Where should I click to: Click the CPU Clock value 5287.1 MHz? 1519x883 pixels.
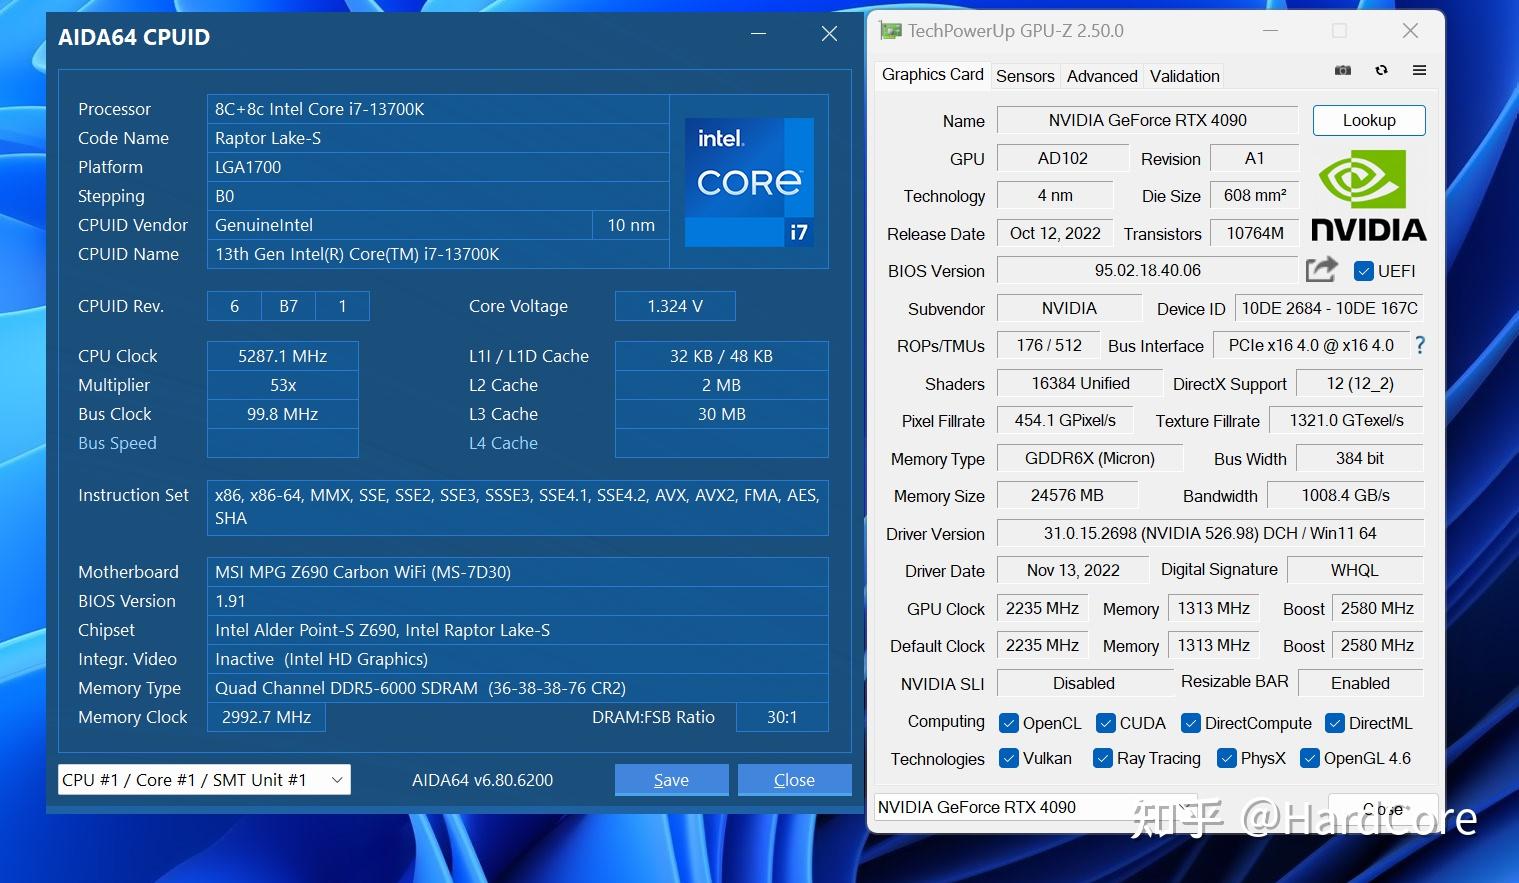[x=283, y=356]
